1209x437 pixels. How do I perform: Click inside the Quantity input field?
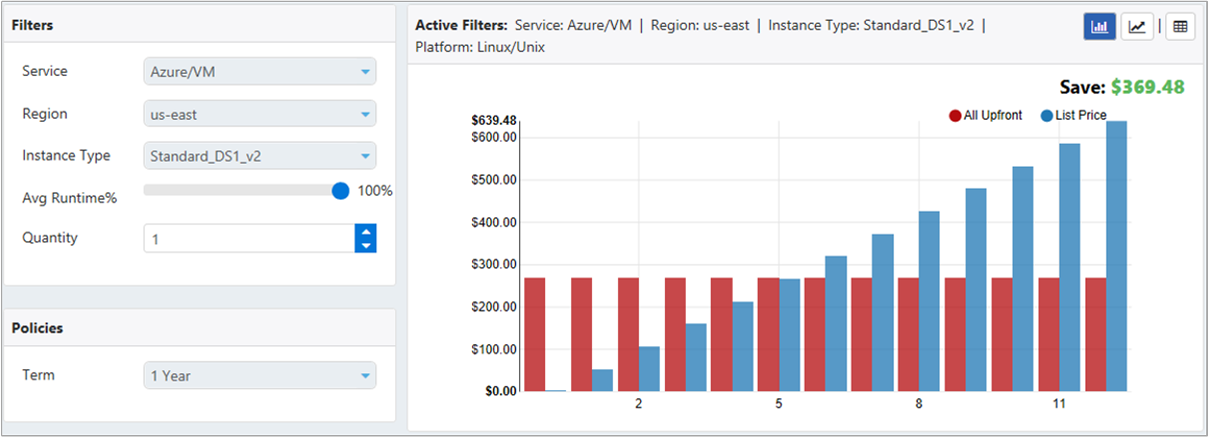[x=249, y=238]
